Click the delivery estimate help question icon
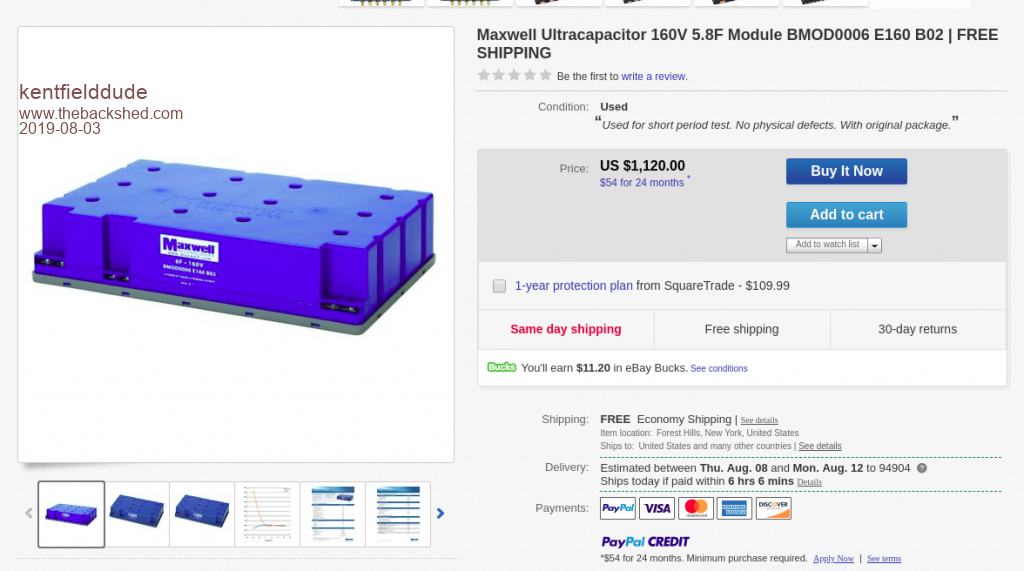 tap(922, 468)
